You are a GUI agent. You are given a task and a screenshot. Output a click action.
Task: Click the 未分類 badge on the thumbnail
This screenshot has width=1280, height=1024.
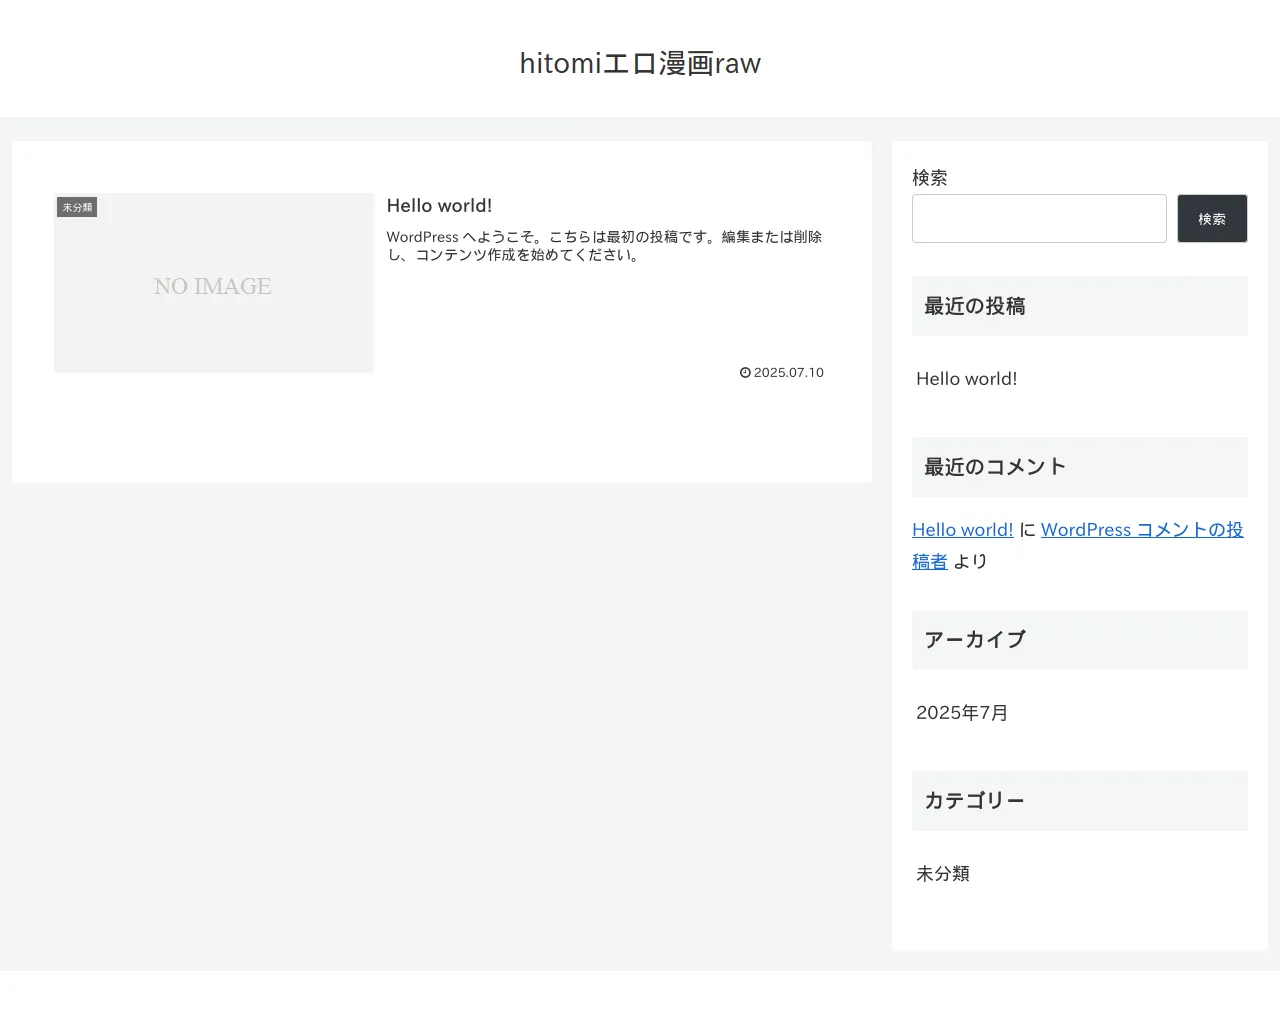[x=77, y=208]
